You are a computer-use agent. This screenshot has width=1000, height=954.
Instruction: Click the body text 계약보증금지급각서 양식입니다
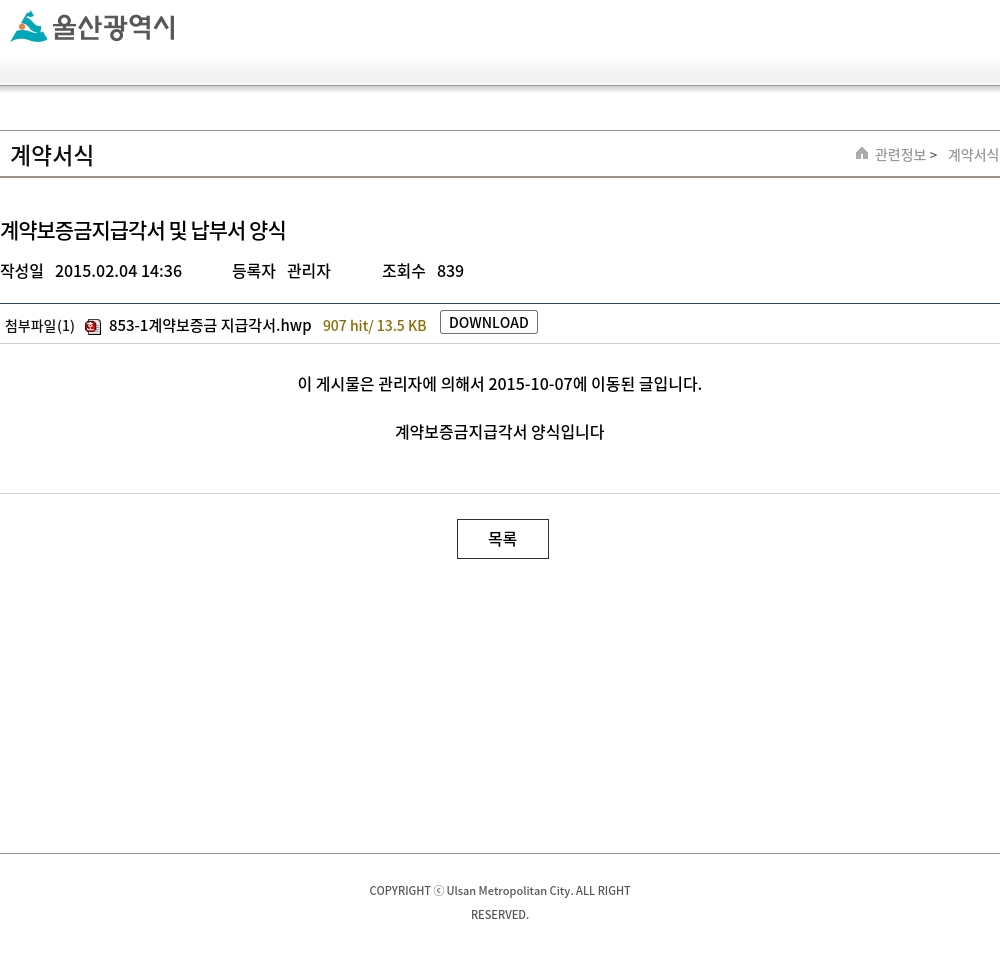coord(499,432)
